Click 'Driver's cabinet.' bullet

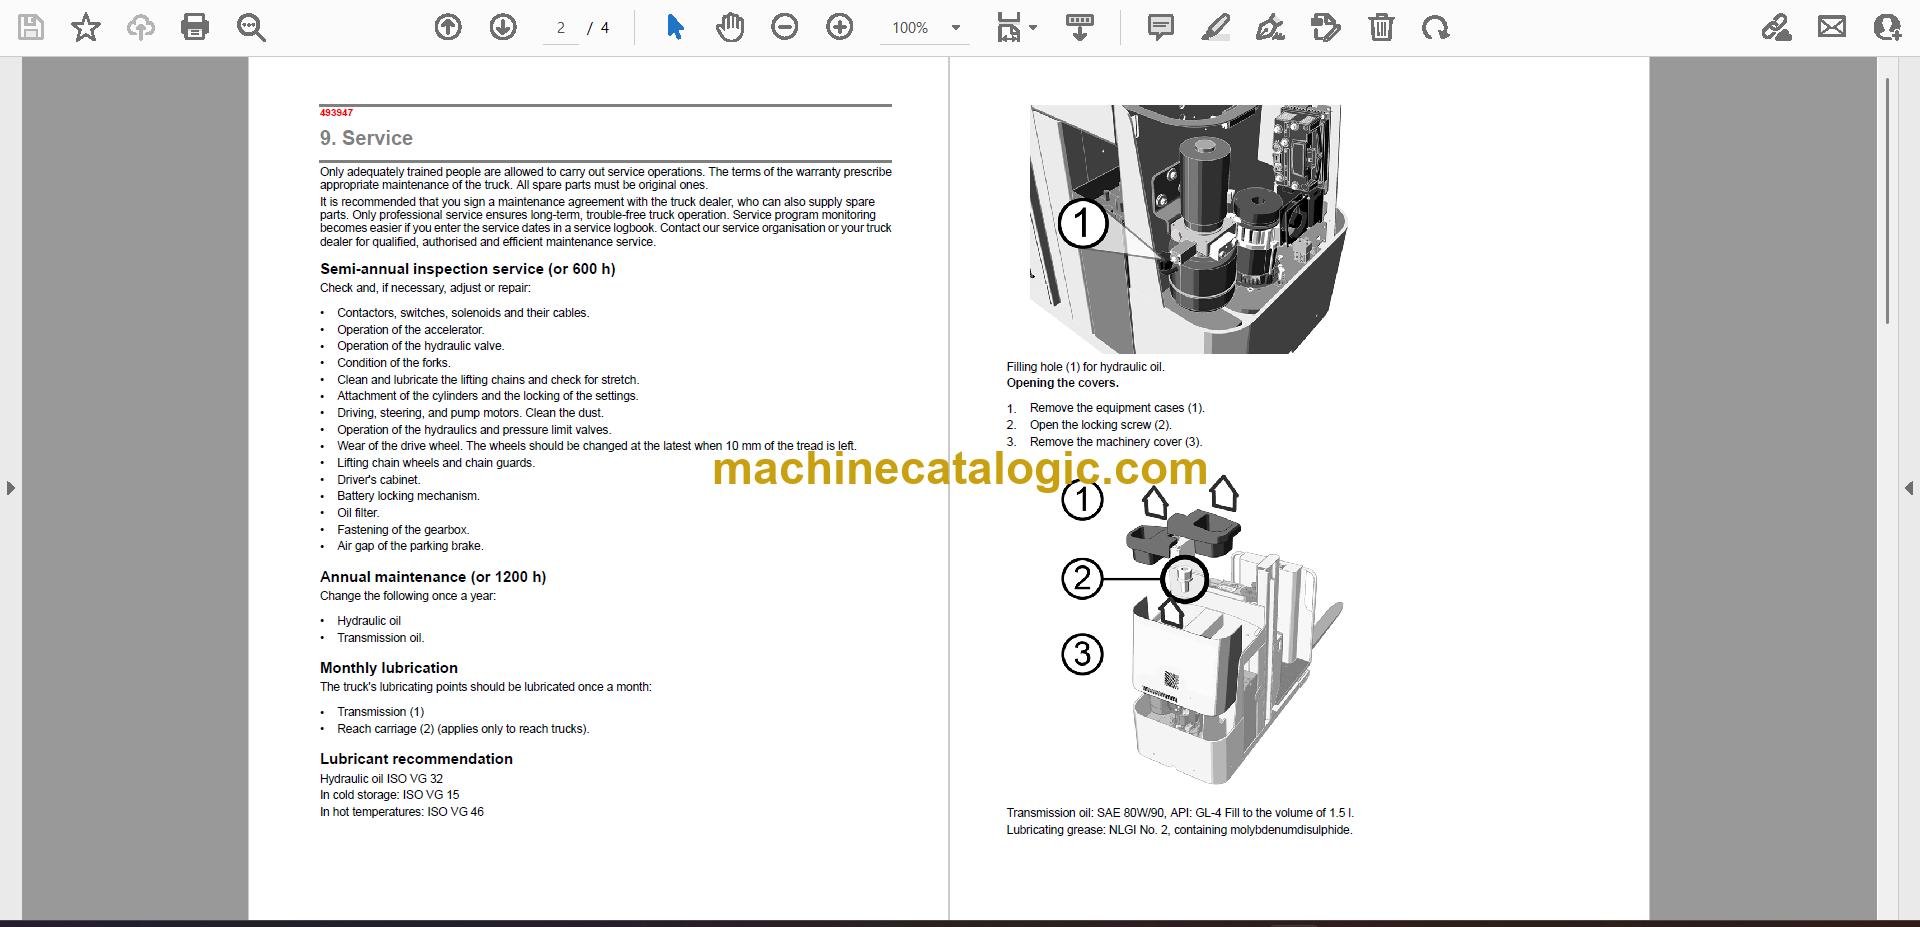[378, 480]
